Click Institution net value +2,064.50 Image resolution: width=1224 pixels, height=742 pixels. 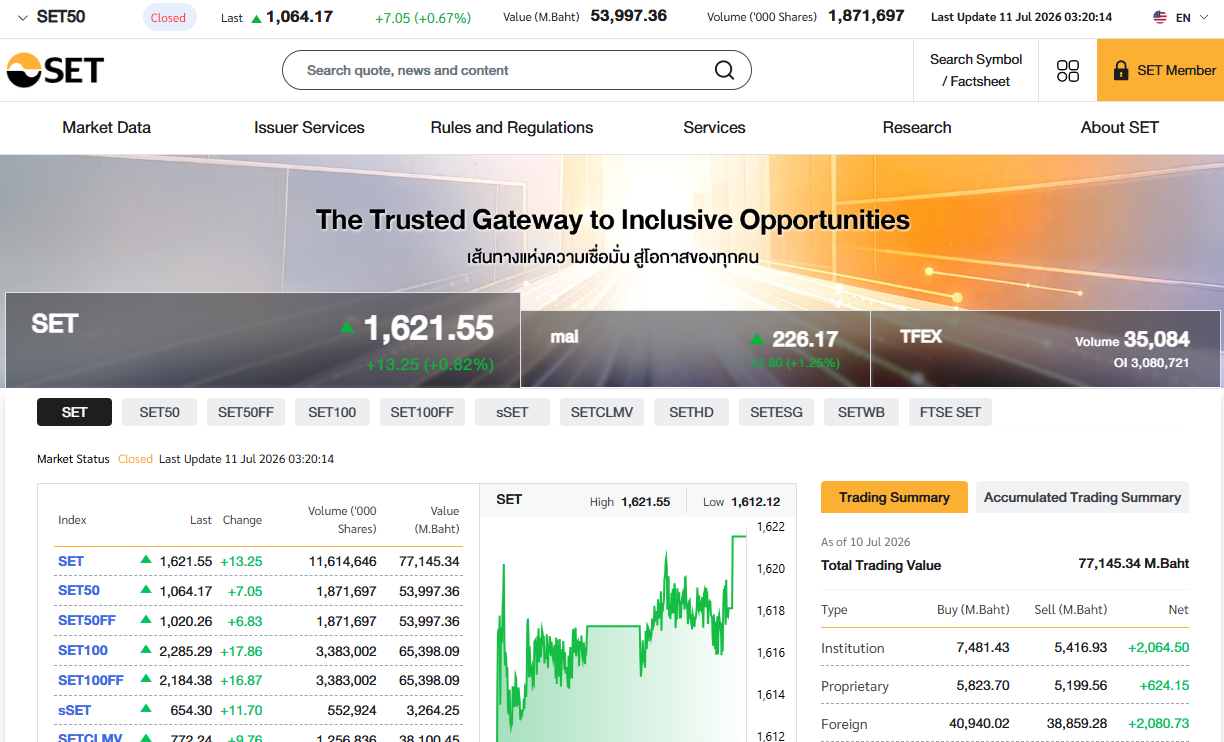pyautogui.click(x=1158, y=648)
